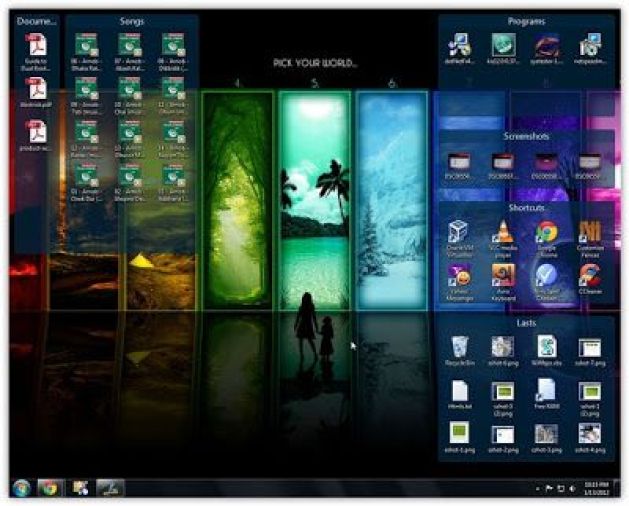The width and height of the screenshot is (629, 506).
Task: Select sshot-6.png thumbnail in Lasts
Action: (x=503, y=351)
